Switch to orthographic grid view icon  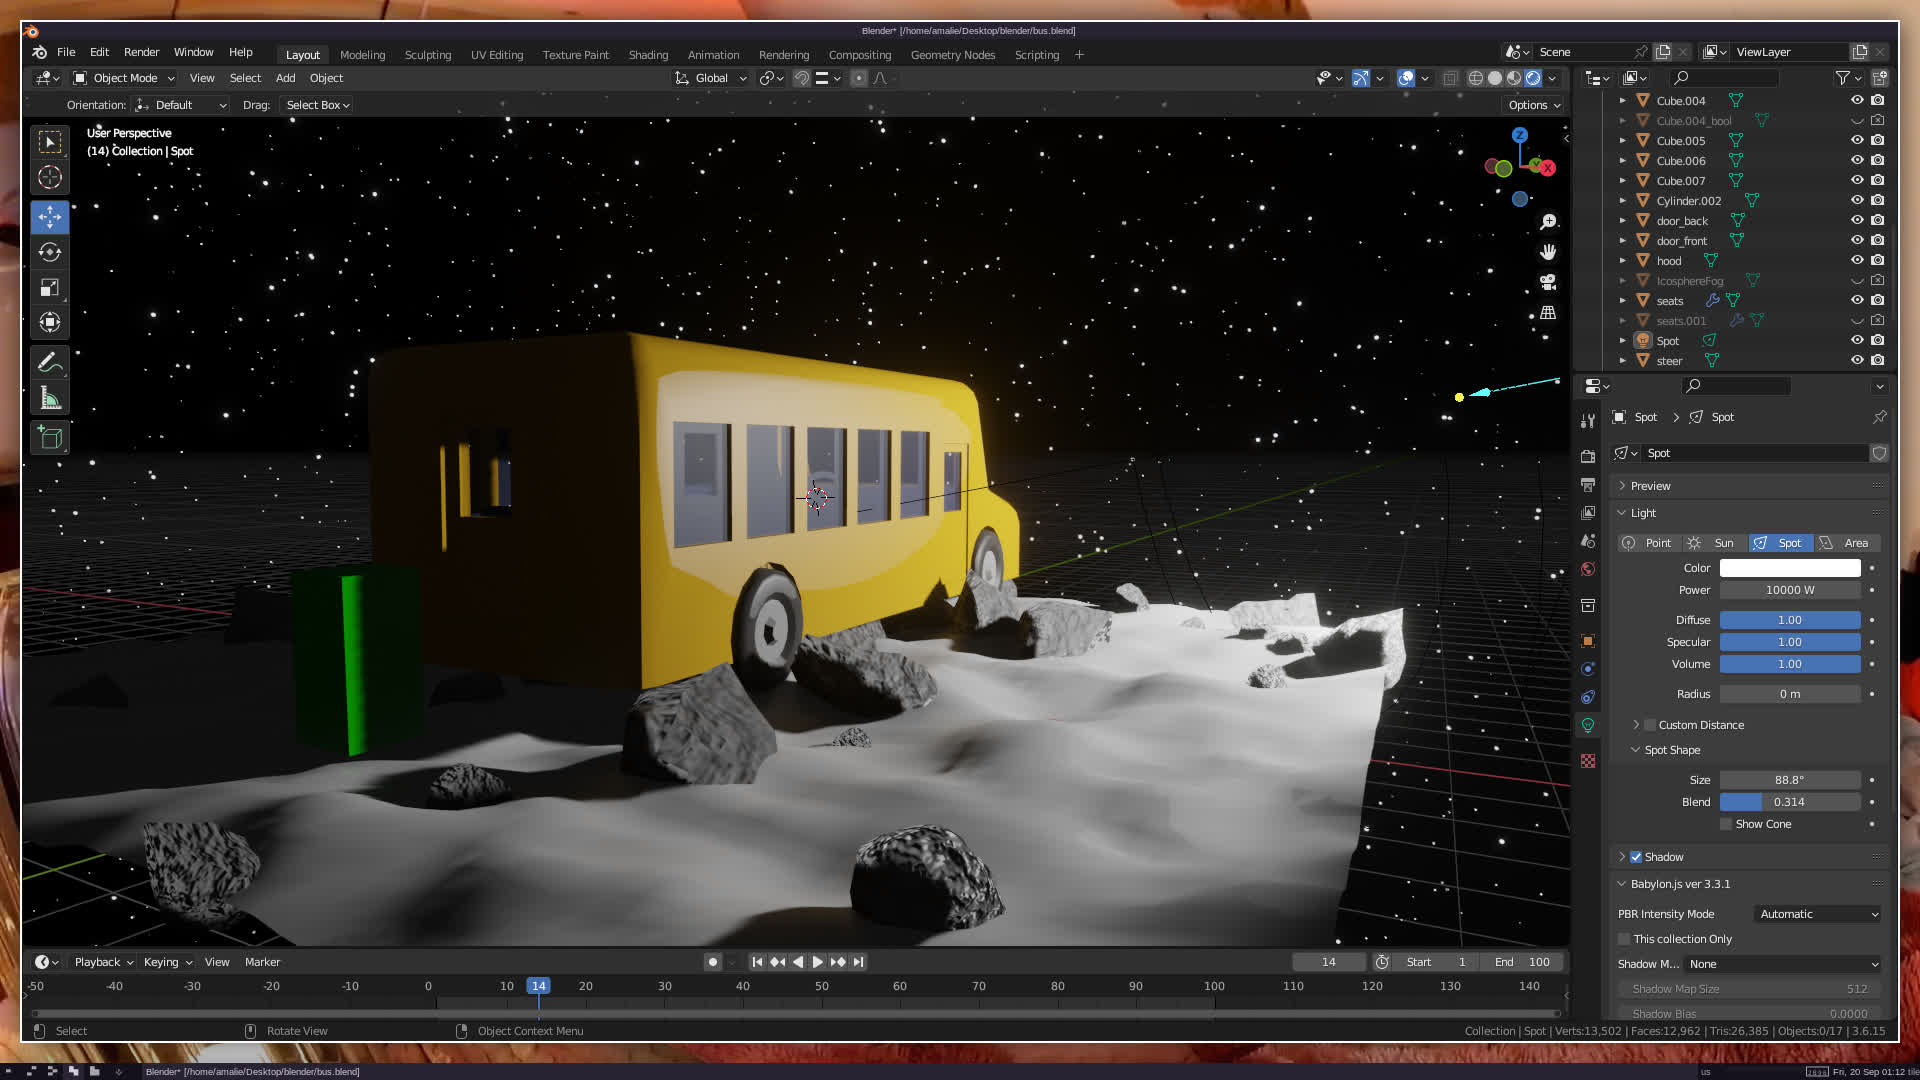tap(1548, 313)
